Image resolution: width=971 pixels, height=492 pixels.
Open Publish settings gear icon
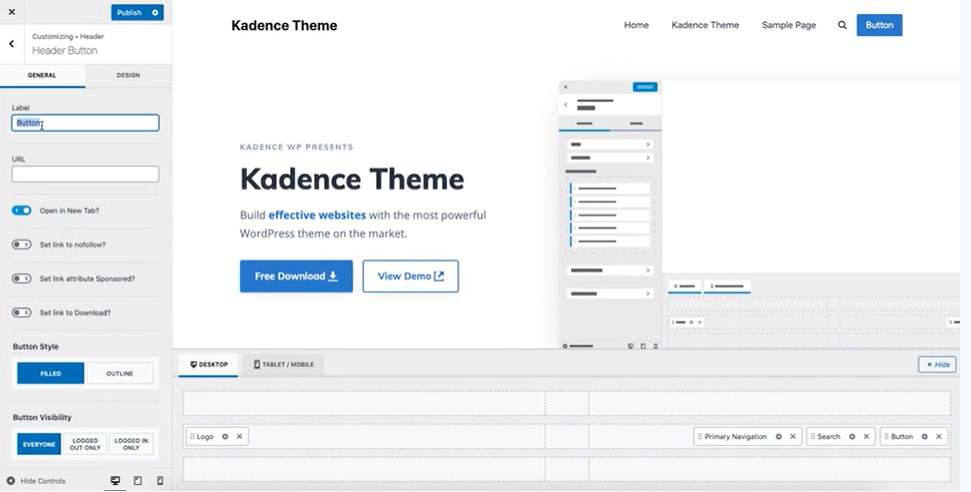click(155, 12)
